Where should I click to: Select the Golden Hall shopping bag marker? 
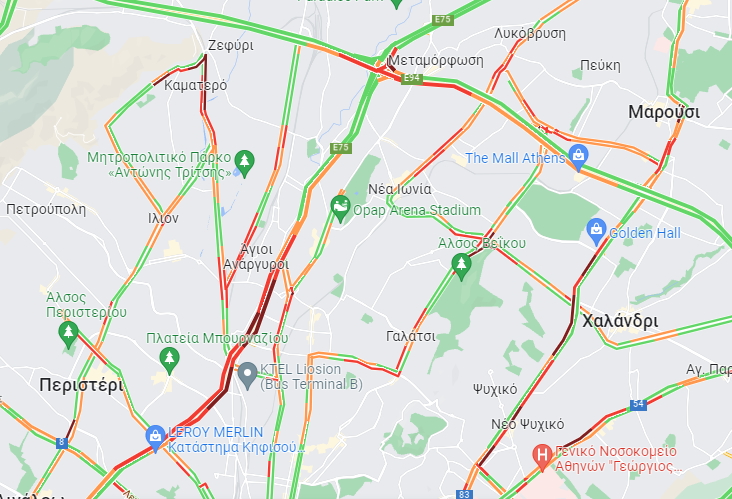tap(596, 231)
